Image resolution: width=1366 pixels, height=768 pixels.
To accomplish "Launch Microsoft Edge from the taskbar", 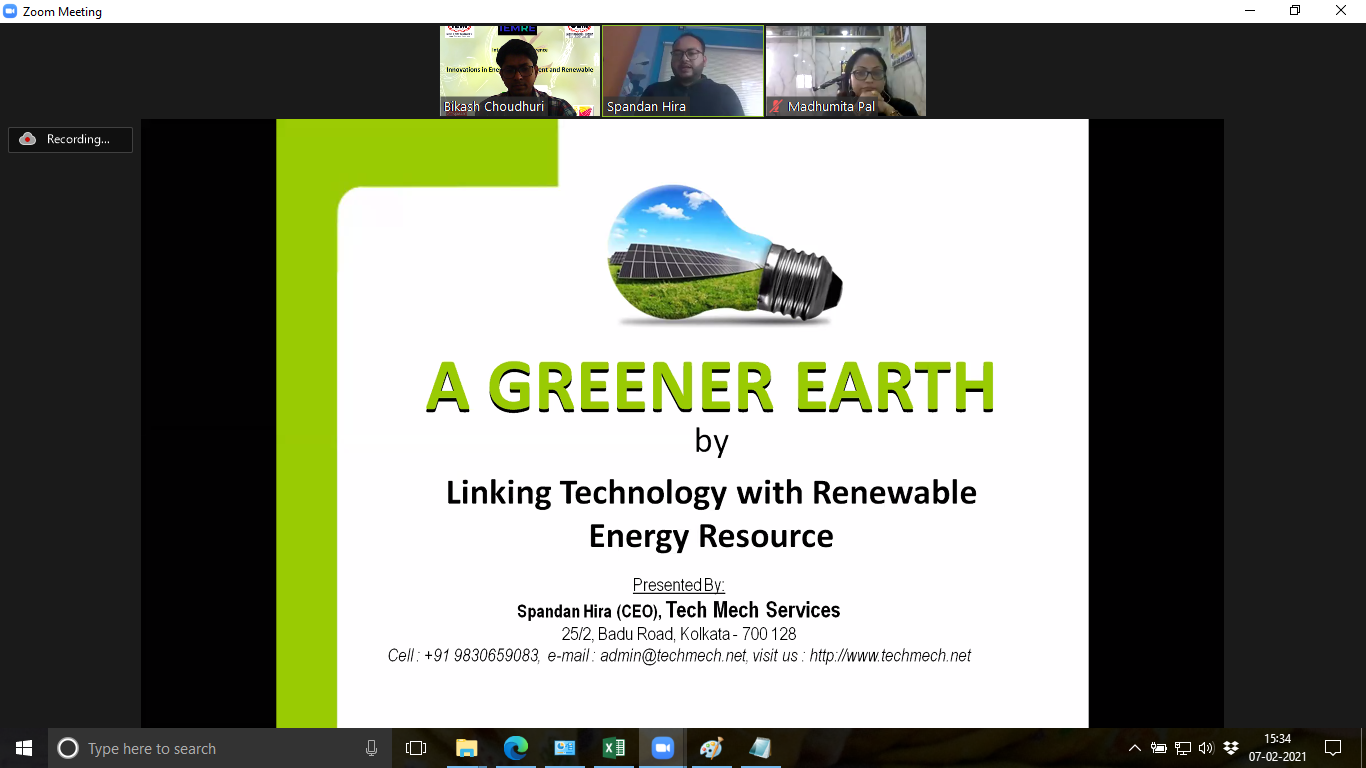I will click(515, 748).
